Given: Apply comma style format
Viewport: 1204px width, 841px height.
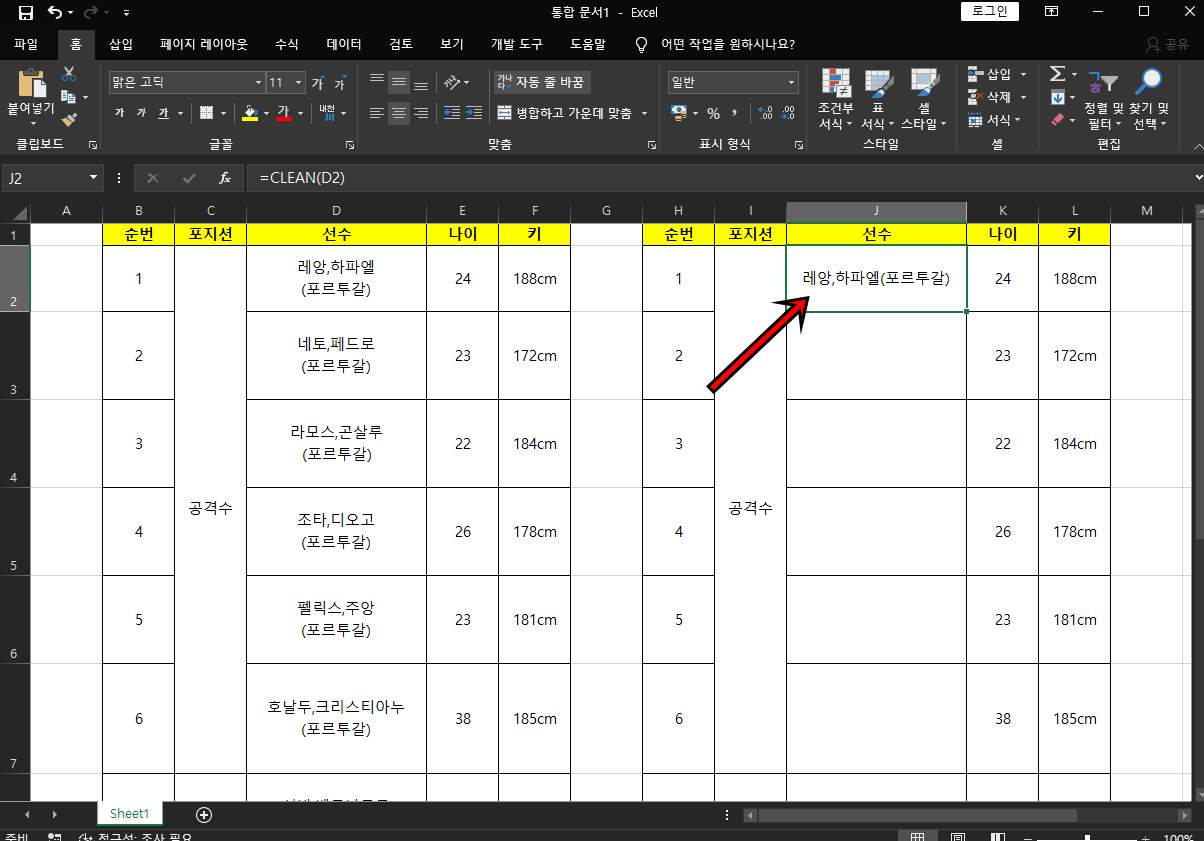Looking at the screenshot, I should coord(735,113).
